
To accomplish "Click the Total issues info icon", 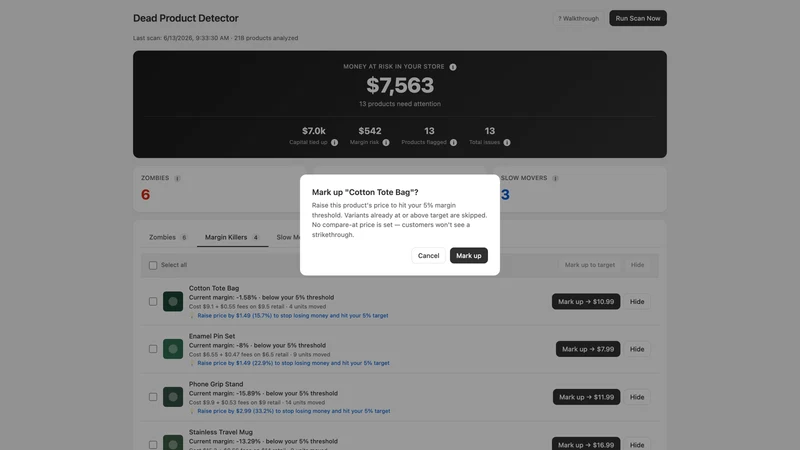I will (x=507, y=143).
